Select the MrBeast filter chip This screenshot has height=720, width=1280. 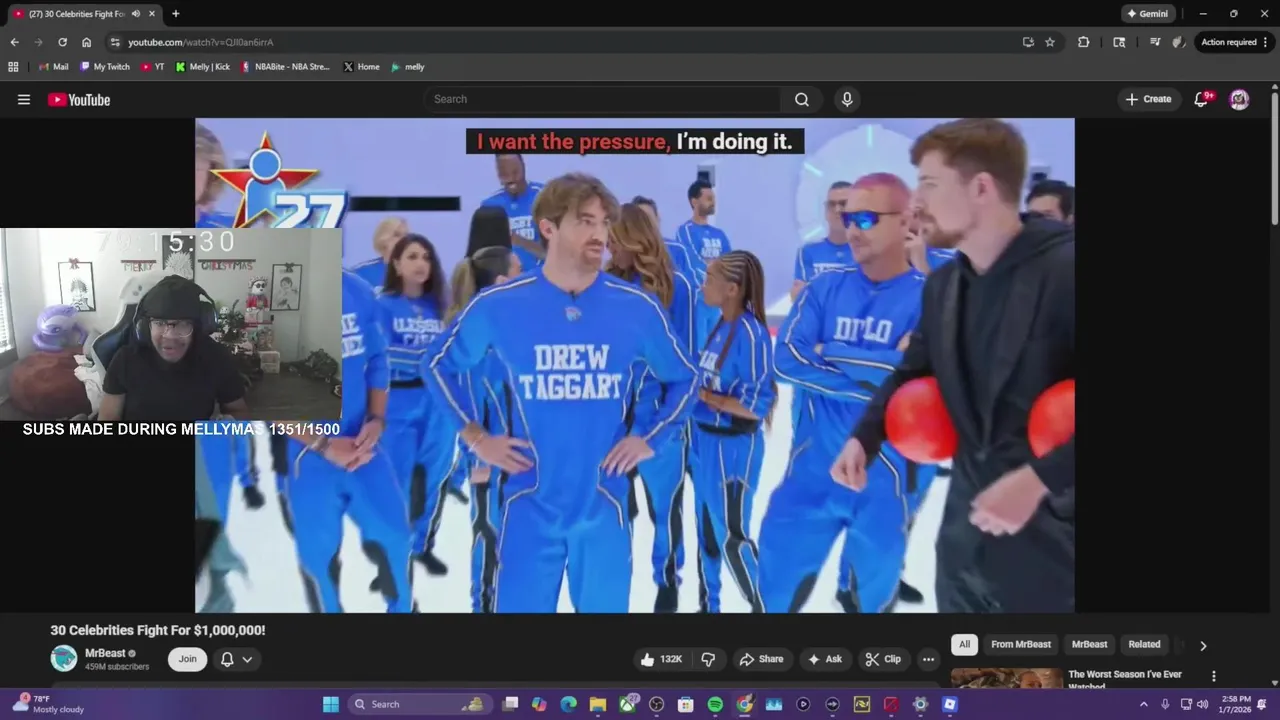coord(1089,645)
